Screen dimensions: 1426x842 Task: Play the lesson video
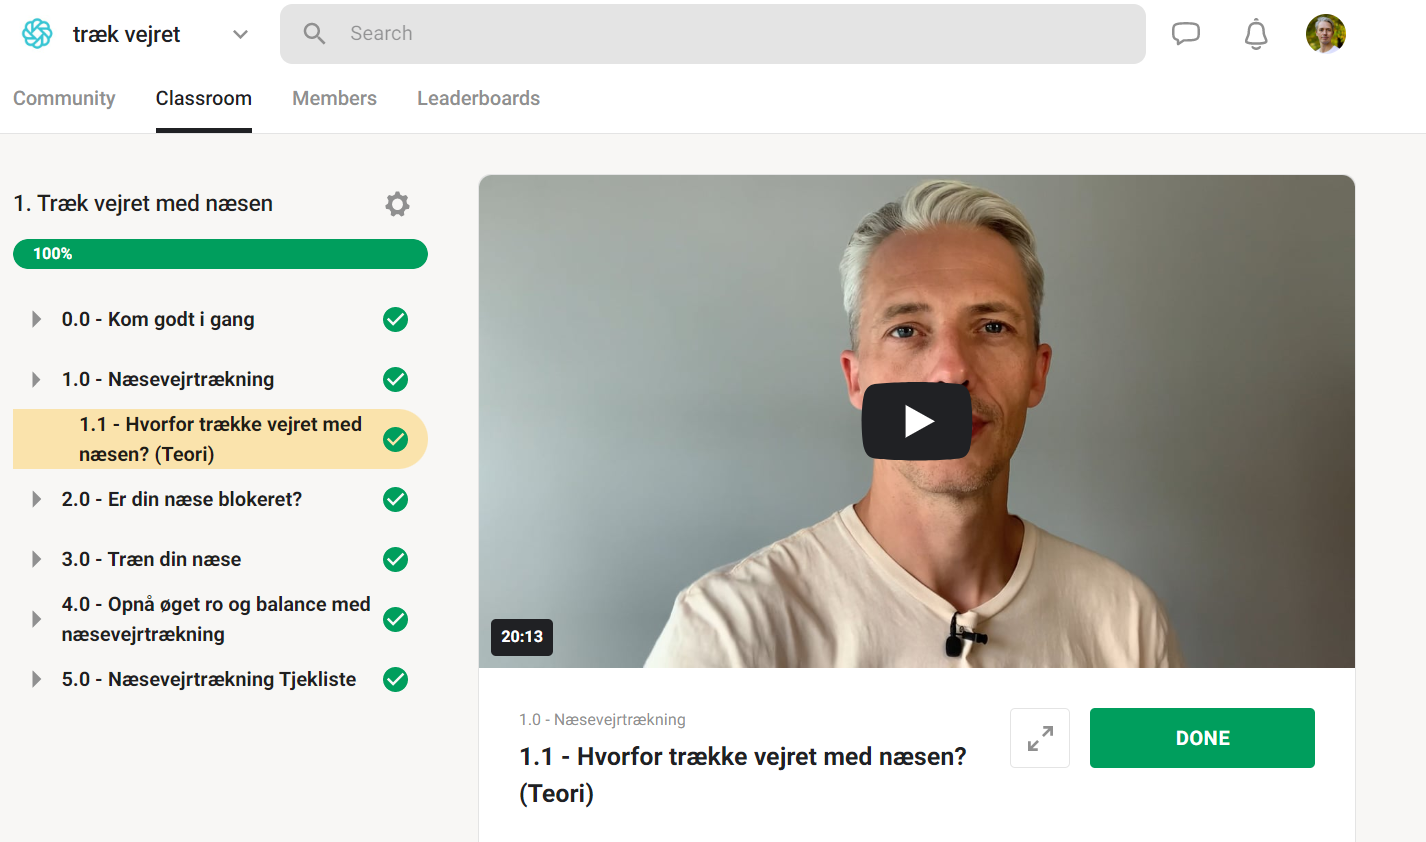tap(916, 421)
